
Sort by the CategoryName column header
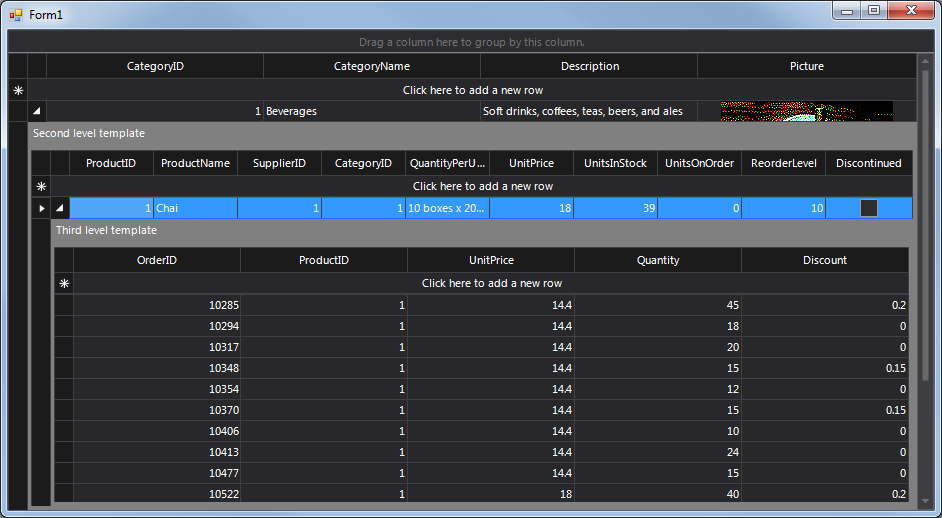tap(371, 66)
